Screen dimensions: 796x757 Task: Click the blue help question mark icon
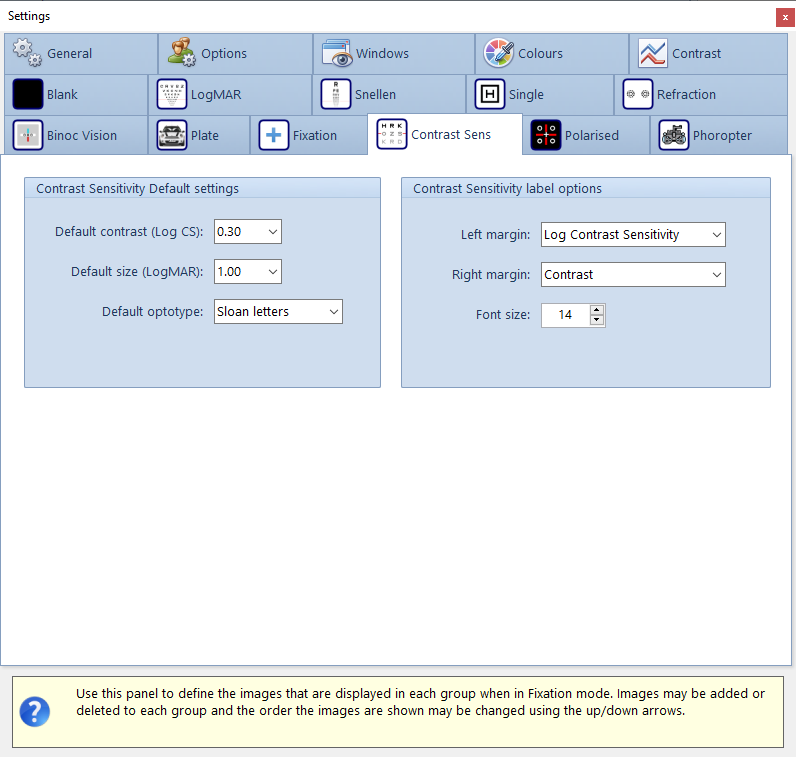(x=35, y=711)
